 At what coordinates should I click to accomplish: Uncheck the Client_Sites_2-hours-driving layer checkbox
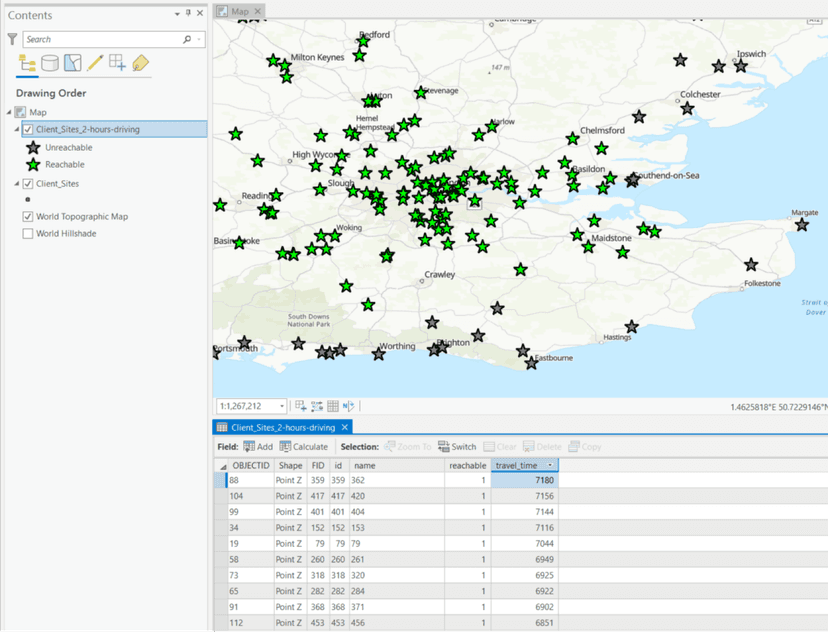coord(28,130)
